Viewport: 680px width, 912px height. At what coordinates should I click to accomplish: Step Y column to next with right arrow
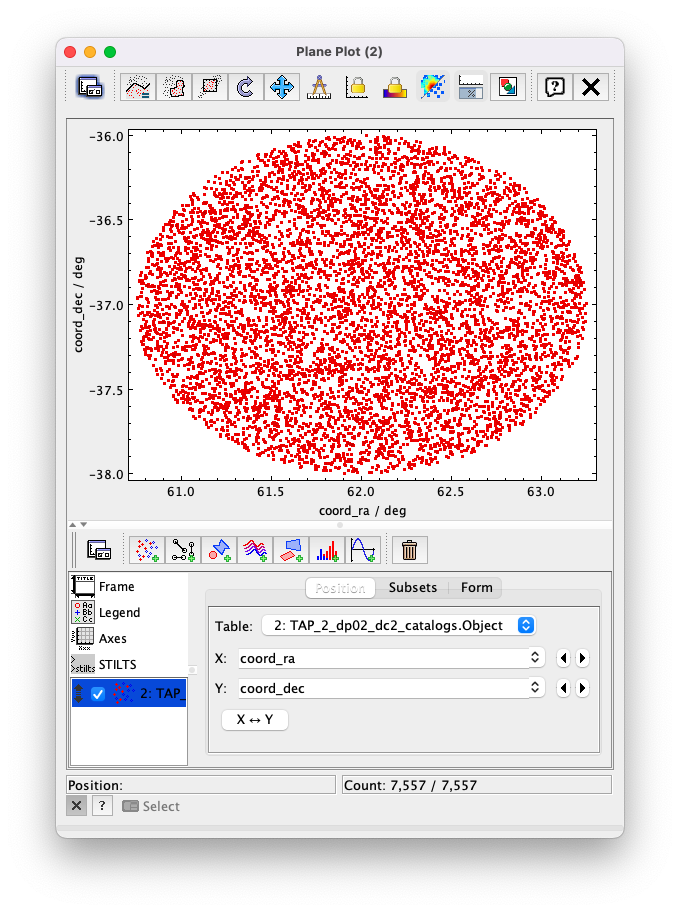click(x=582, y=688)
